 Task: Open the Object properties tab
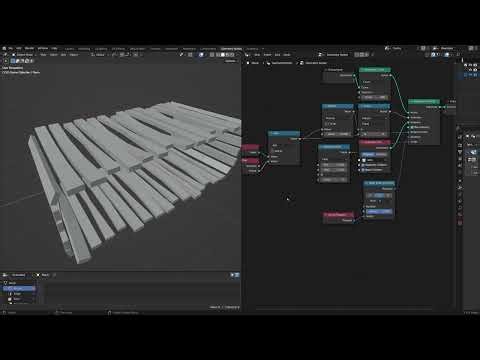(460, 180)
